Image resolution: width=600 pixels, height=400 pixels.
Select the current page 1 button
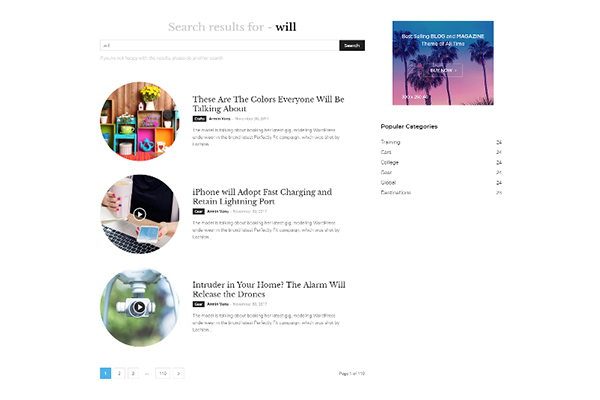tap(106, 373)
